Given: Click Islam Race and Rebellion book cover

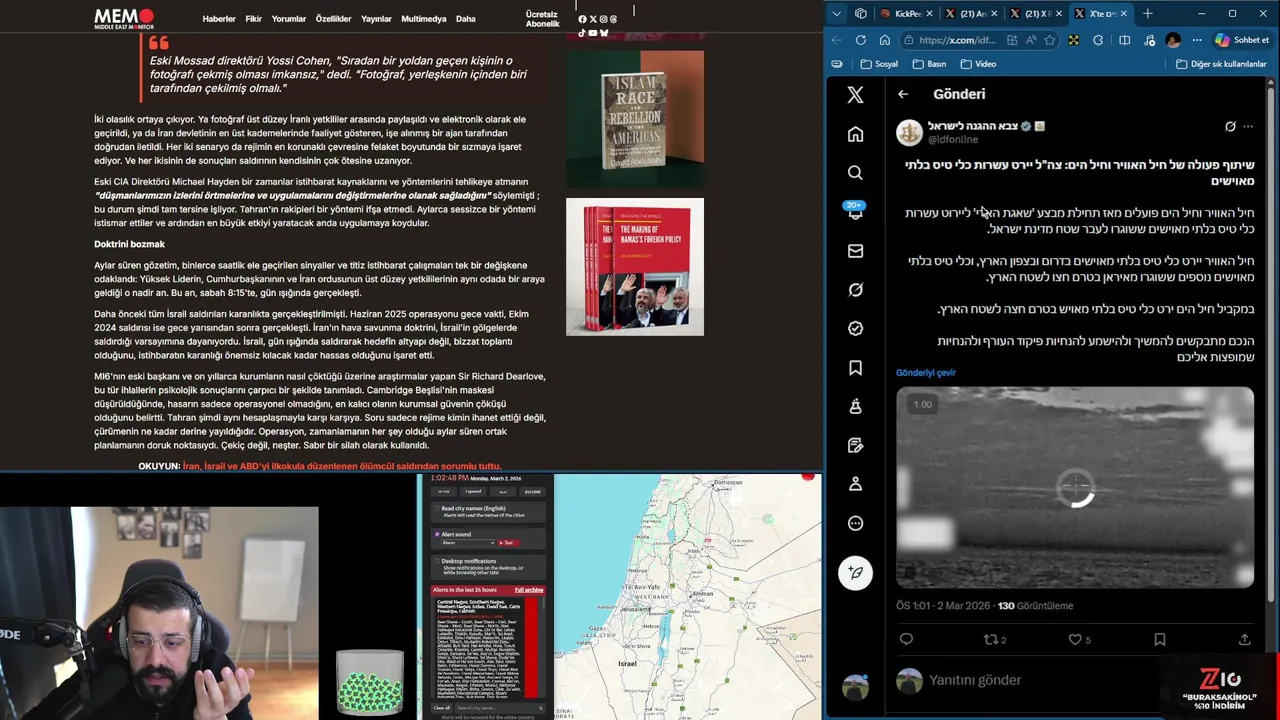Looking at the screenshot, I should (635, 119).
